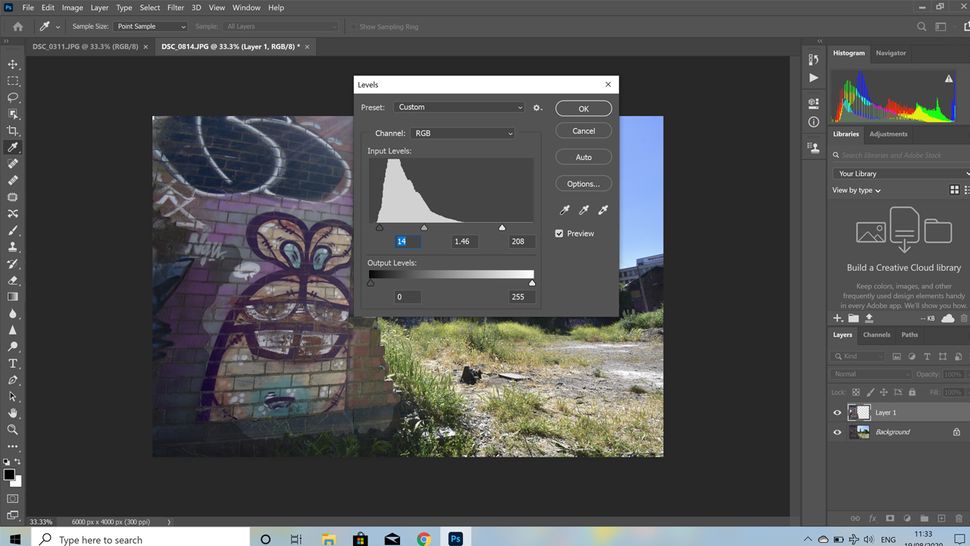Click the Home icon in options bar
The width and height of the screenshot is (970, 546).
click(18, 27)
